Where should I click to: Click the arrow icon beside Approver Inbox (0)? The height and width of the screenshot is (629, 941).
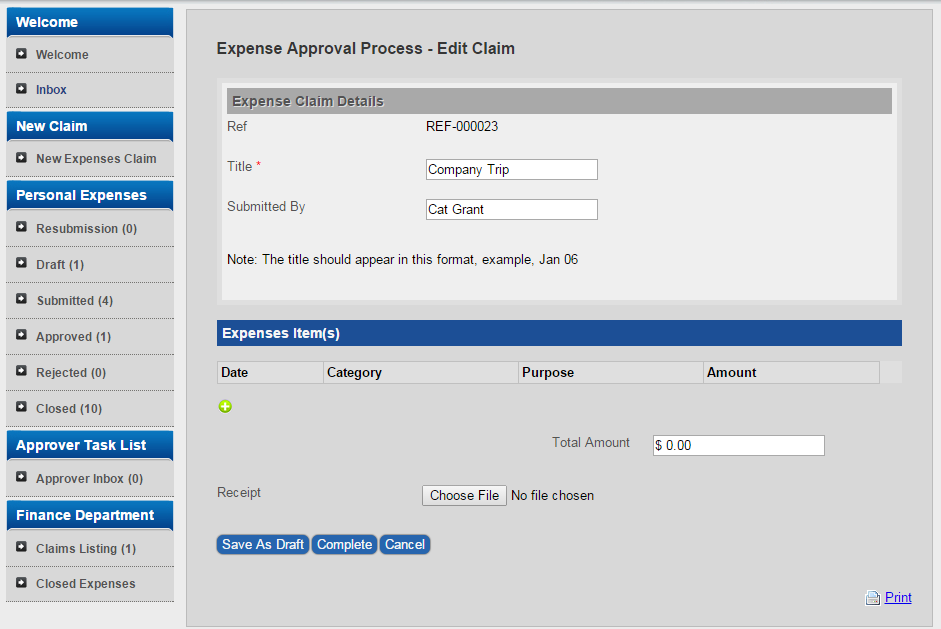[x=22, y=477]
